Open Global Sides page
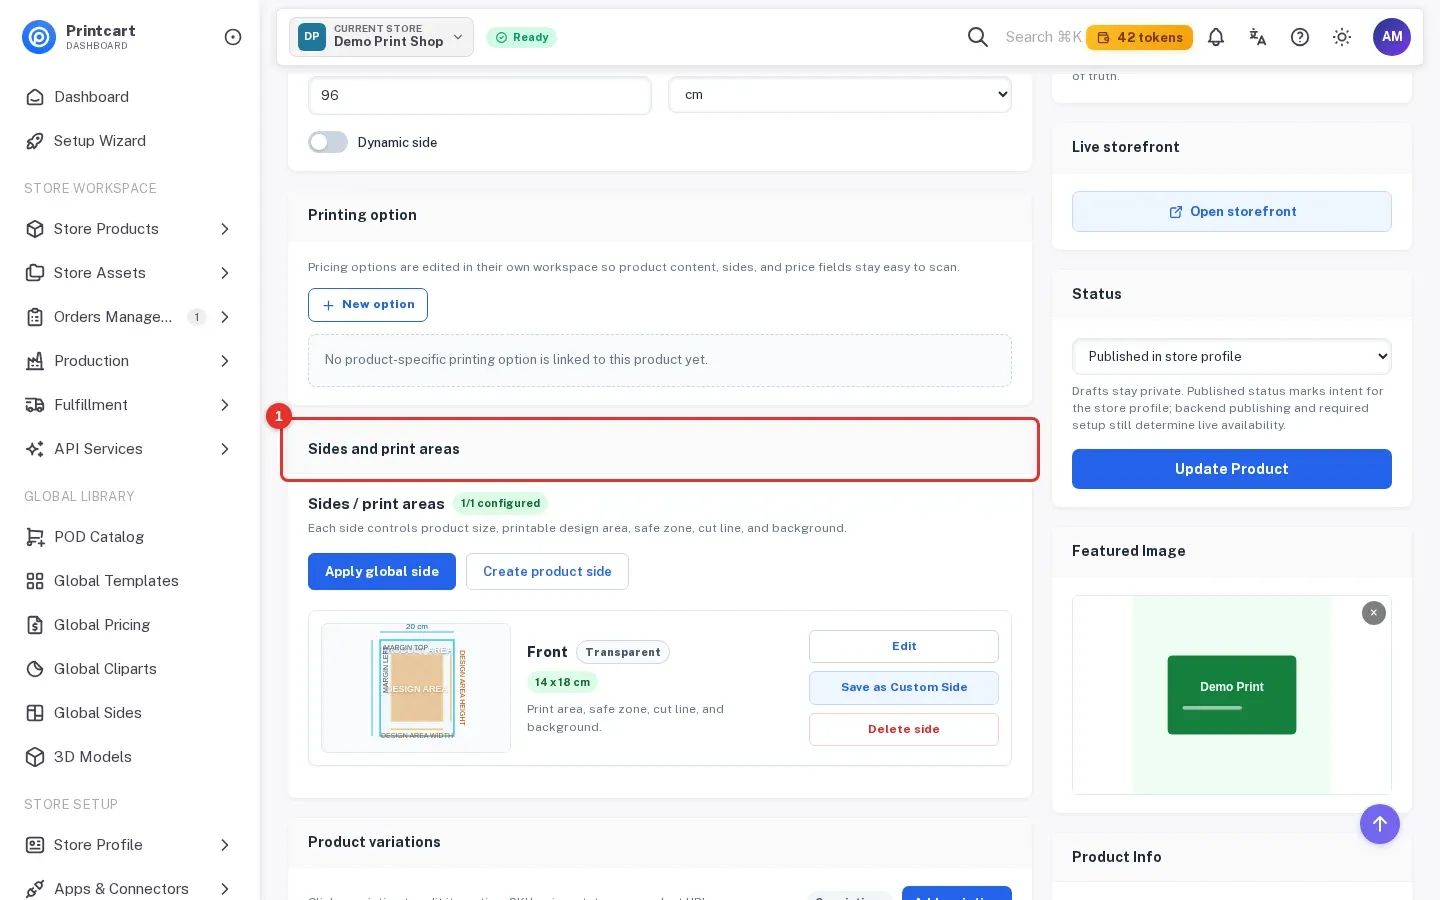This screenshot has width=1440, height=900. [x=130, y=713]
